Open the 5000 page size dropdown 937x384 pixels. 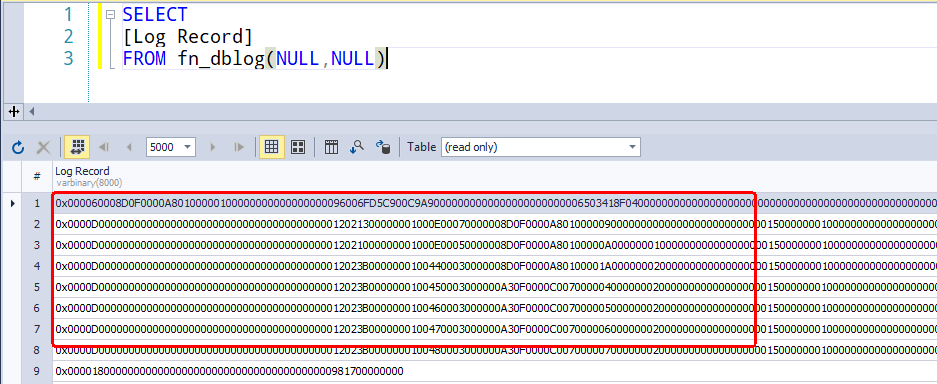171,147
